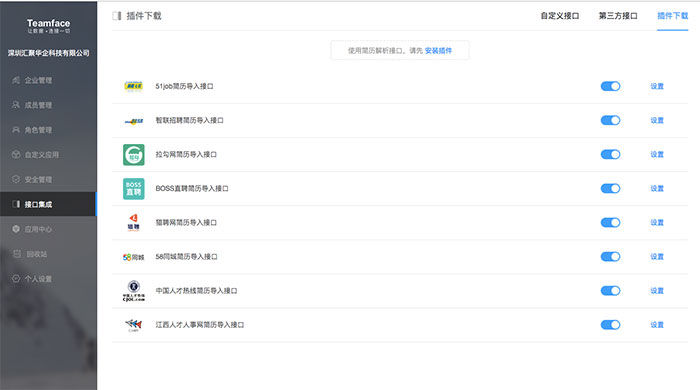Image resolution: width=700 pixels, height=390 pixels.
Task: Click the 58同城 logo icon
Action: [x=133, y=257]
